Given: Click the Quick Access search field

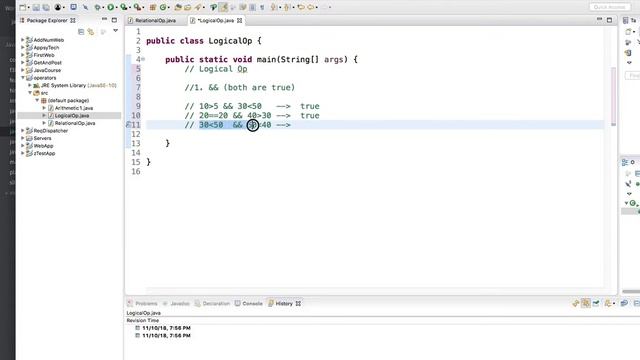Looking at the screenshot, I should pos(609,7).
